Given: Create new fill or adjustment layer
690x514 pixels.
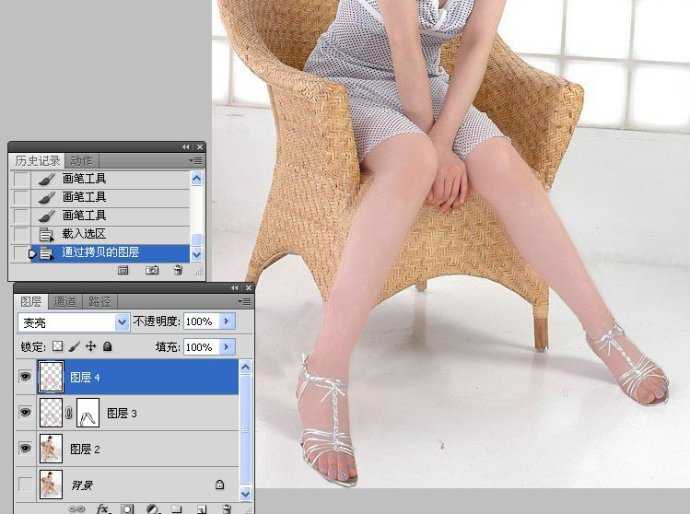Looking at the screenshot, I should pos(152,509).
